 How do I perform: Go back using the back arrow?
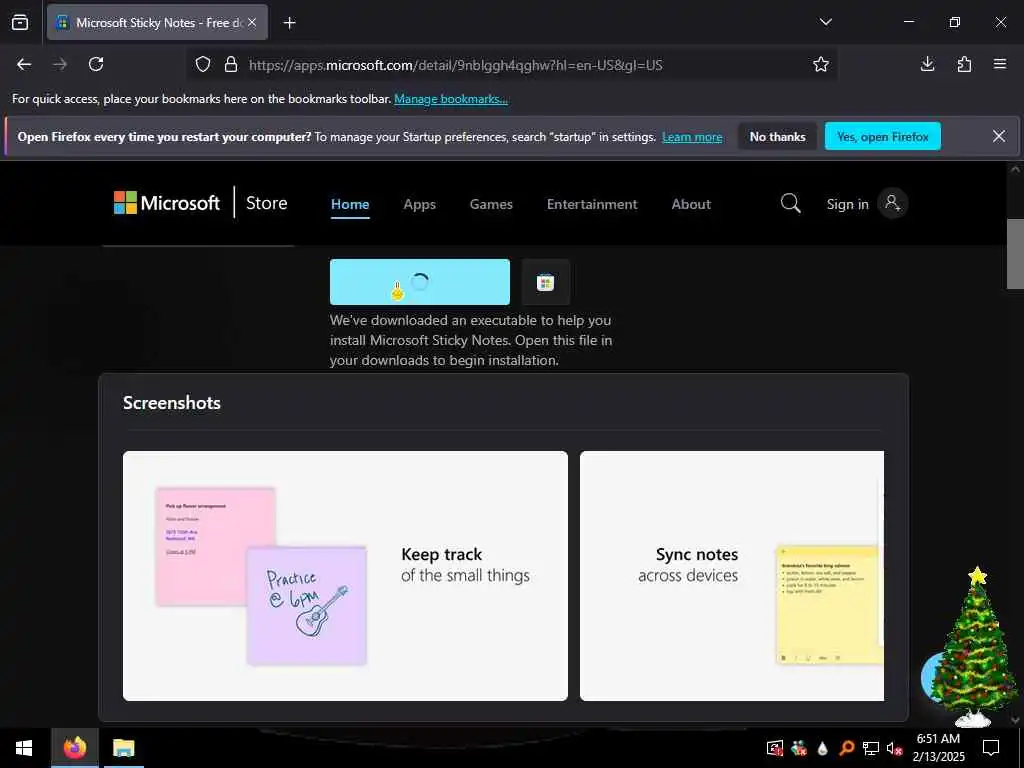[24, 64]
